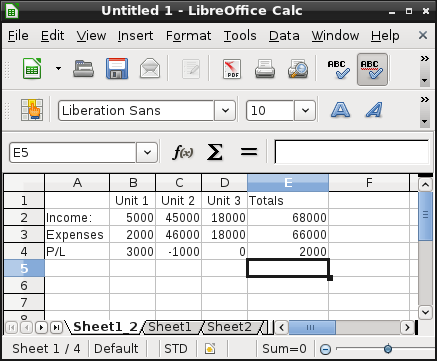Click the horizontal scrollbar right arrow
437x361 pixels.
[407, 327]
